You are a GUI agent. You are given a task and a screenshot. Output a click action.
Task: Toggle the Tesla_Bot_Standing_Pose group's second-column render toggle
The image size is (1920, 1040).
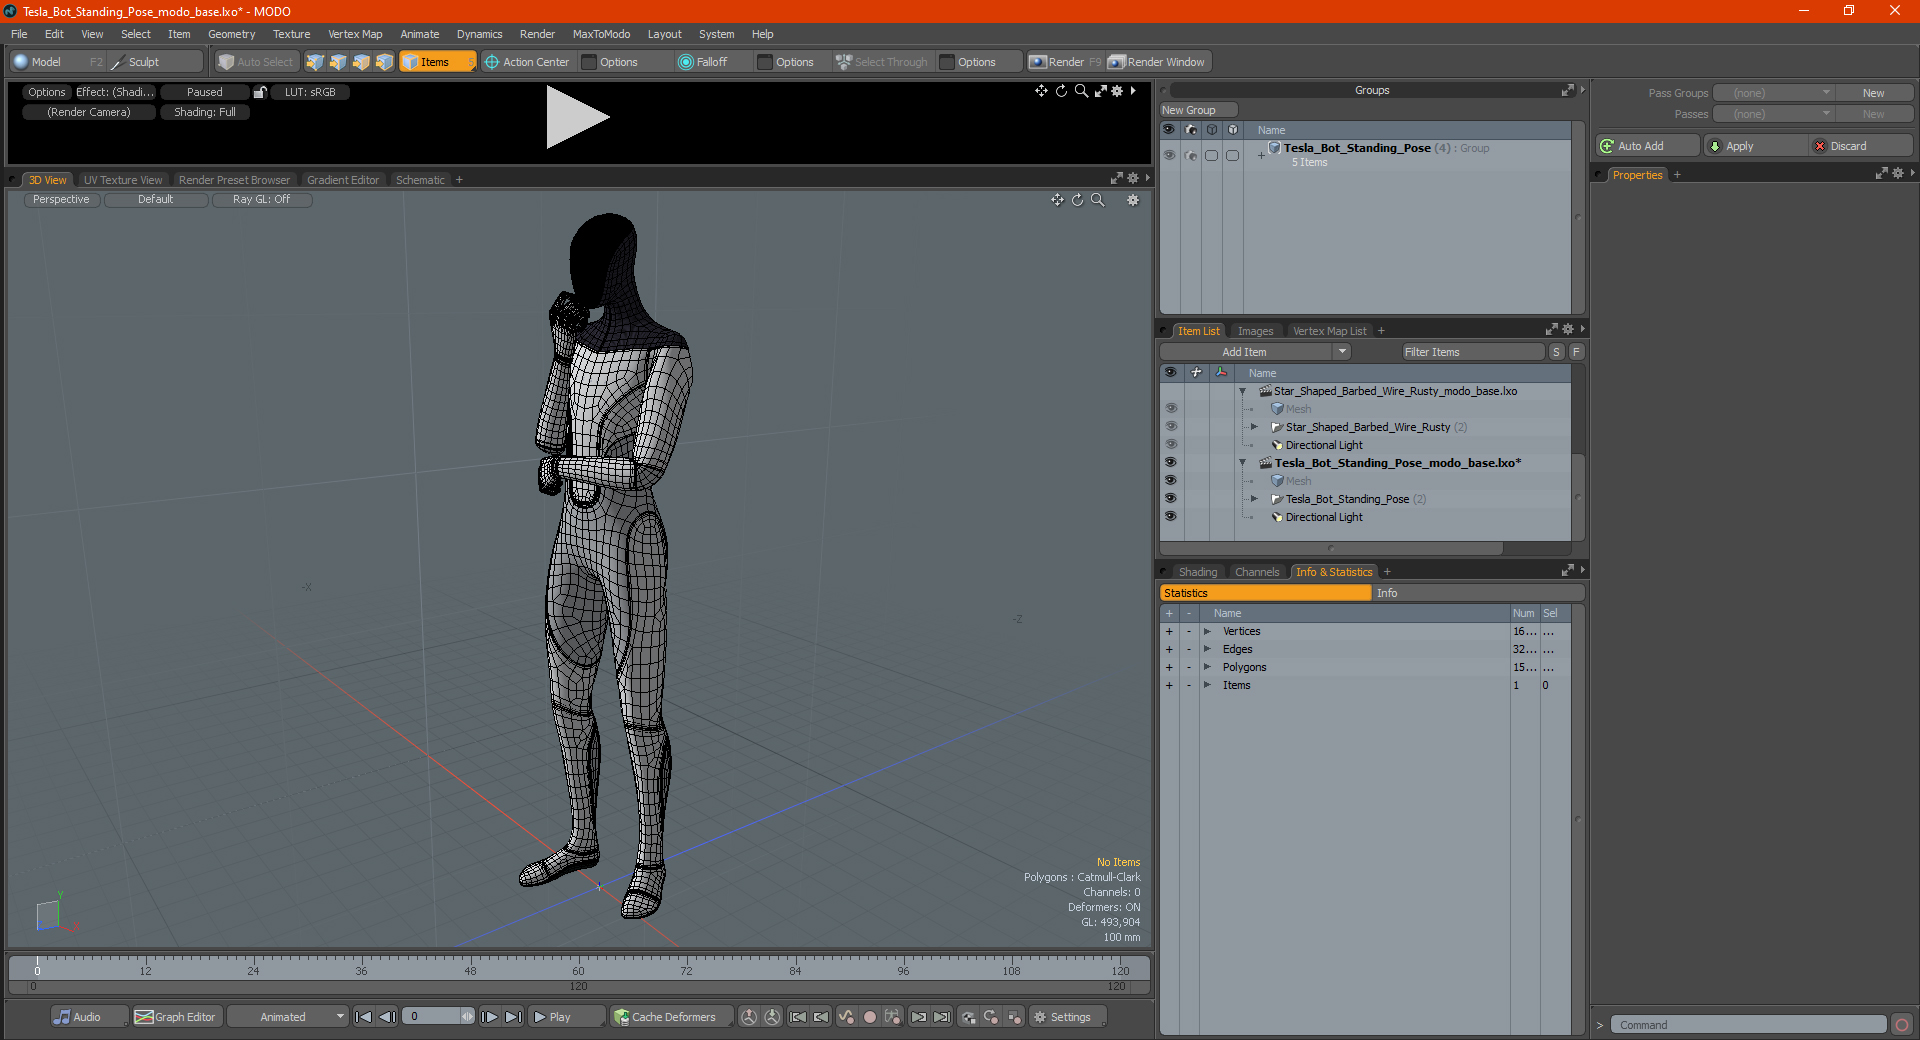[x=1190, y=155]
